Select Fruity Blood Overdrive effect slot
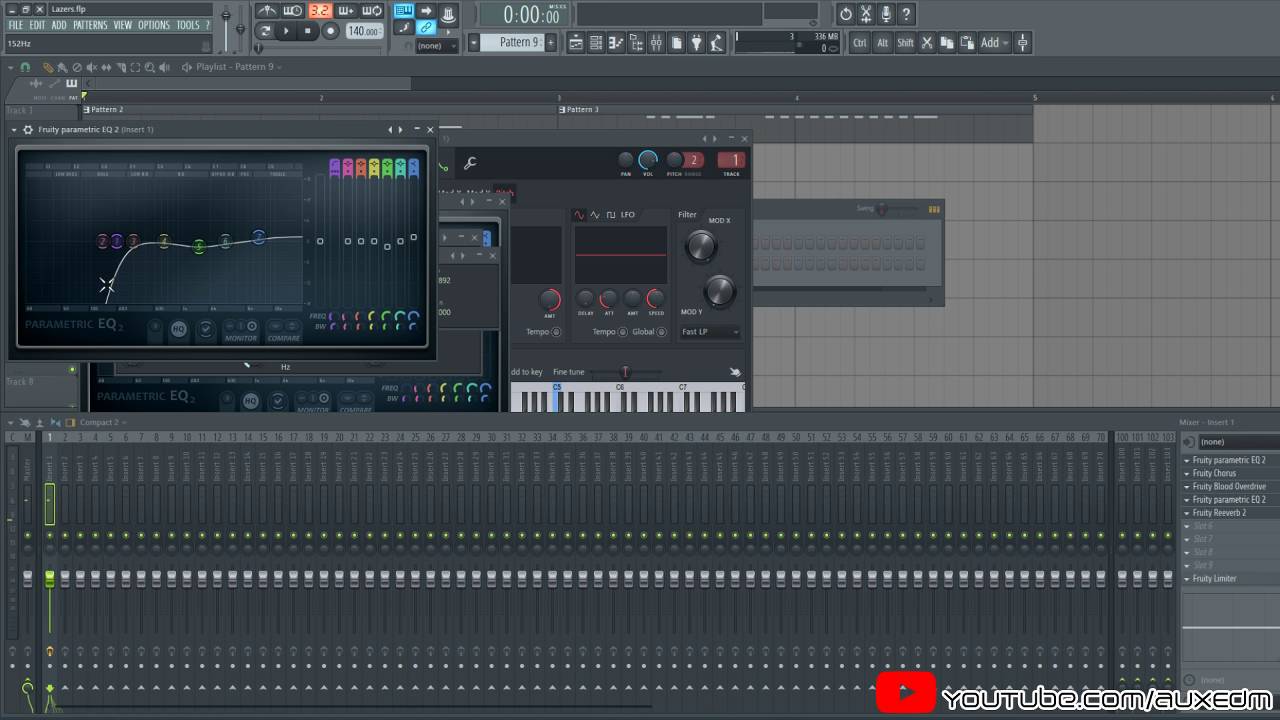 [1229, 487]
